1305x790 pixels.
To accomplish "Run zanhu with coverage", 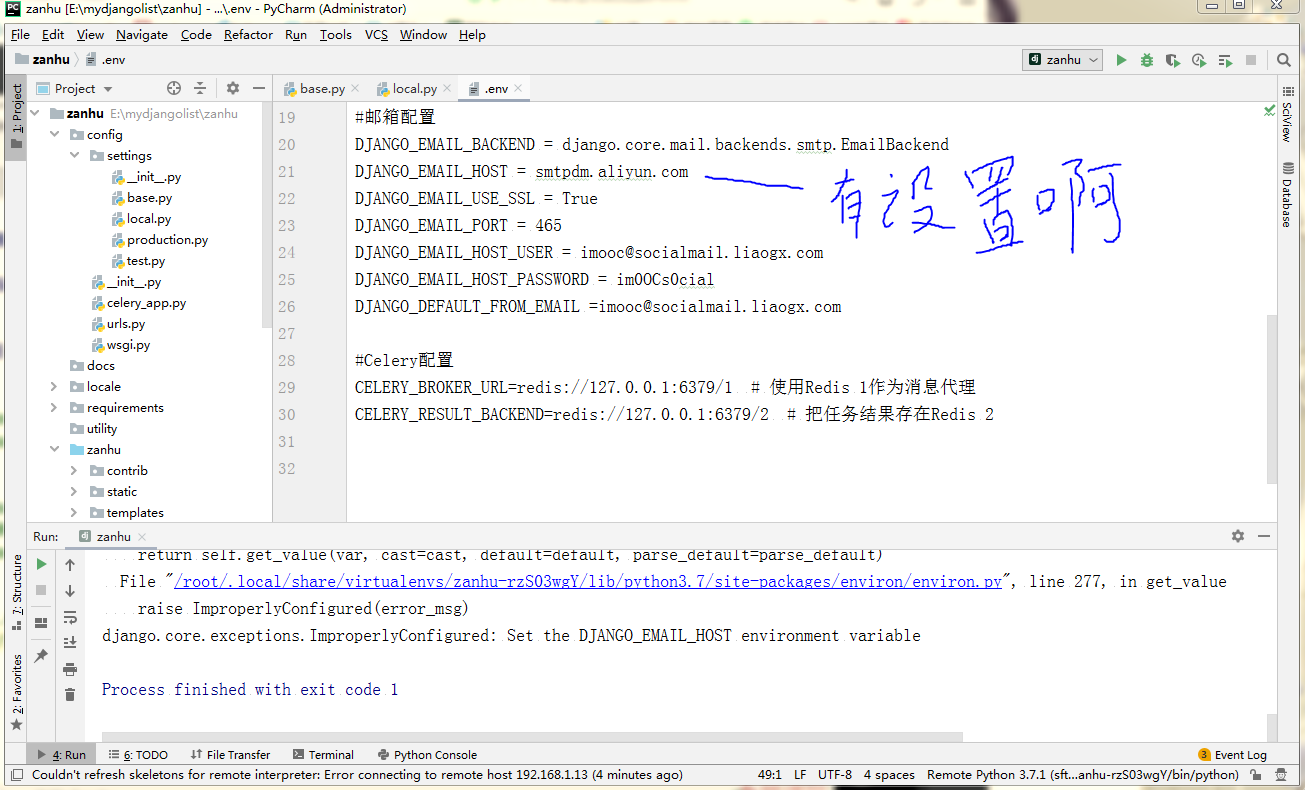I will (1173, 60).
